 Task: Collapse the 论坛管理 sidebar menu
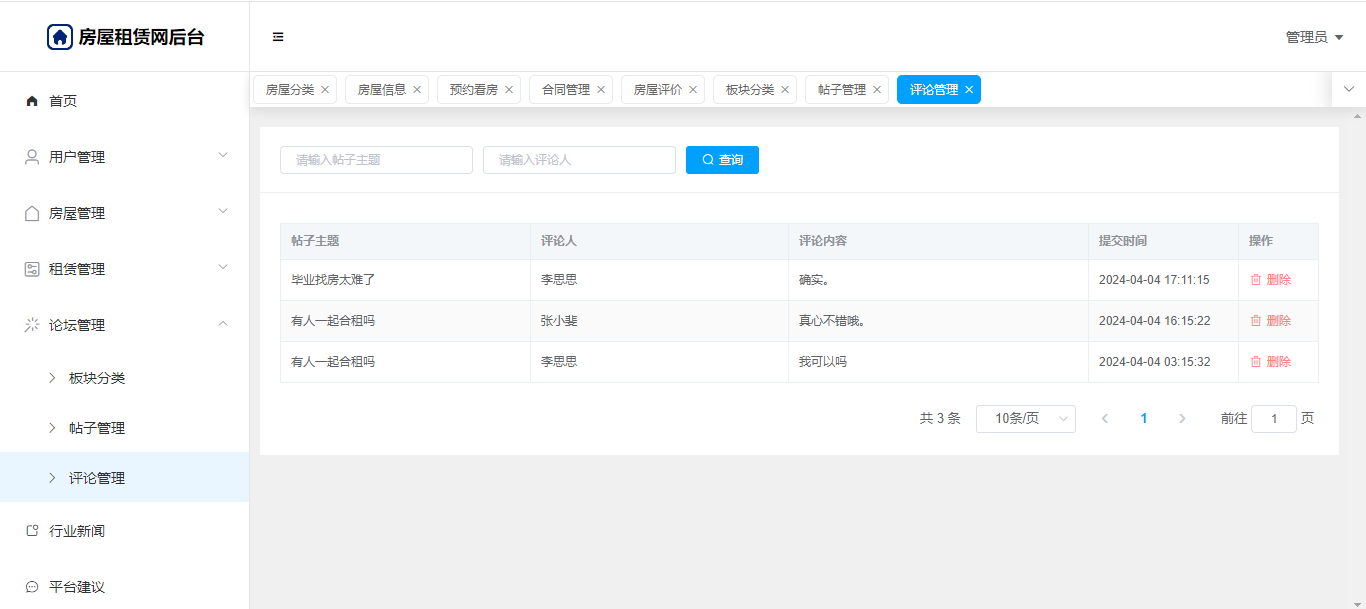(x=124, y=325)
